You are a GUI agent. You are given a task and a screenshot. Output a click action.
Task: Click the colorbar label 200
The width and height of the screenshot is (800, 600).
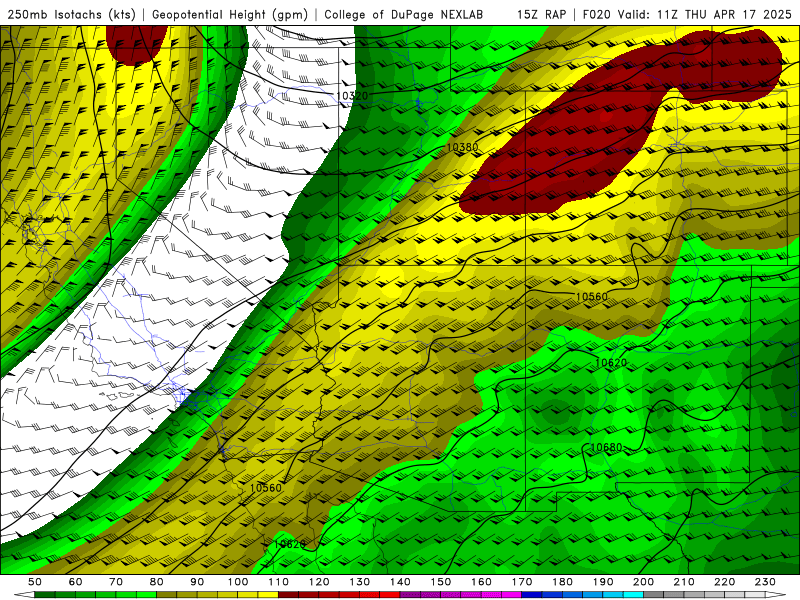click(644, 582)
